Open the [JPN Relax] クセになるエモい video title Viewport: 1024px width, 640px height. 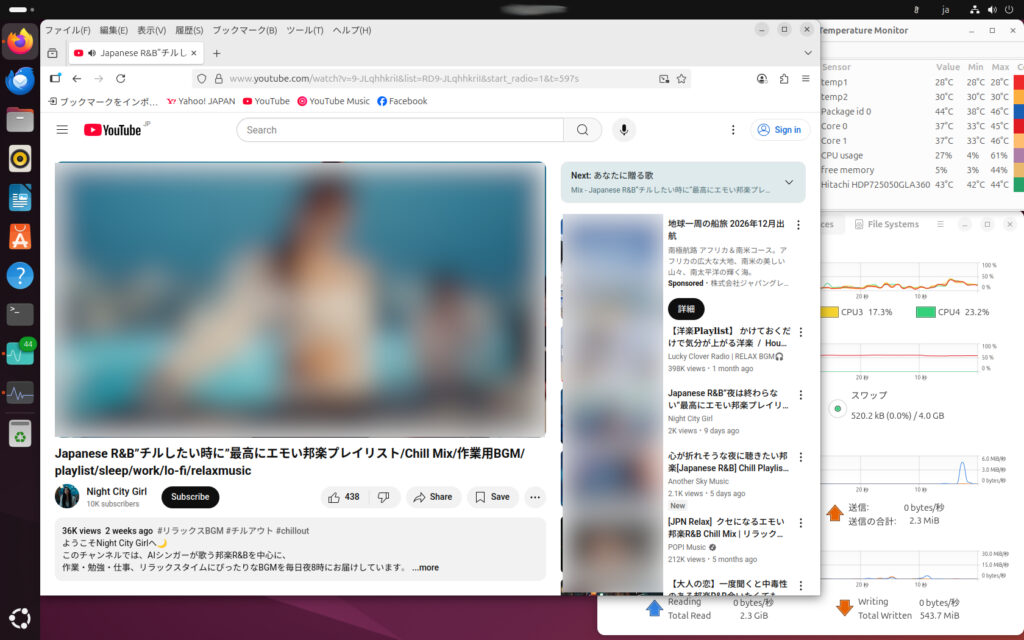point(726,528)
